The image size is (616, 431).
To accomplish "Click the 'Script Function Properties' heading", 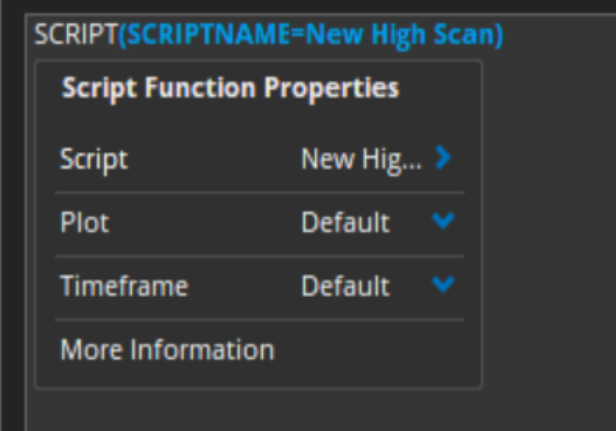I will tap(231, 88).
